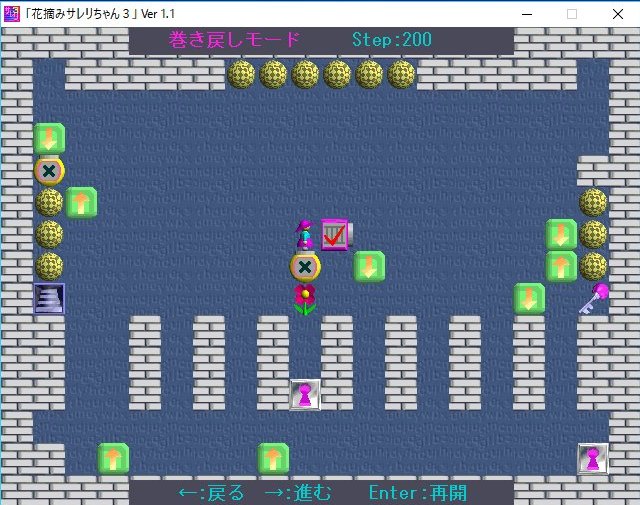The width and height of the screenshot is (640, 505).
Task: Select the red flower below the character
Action: point(305,298)
